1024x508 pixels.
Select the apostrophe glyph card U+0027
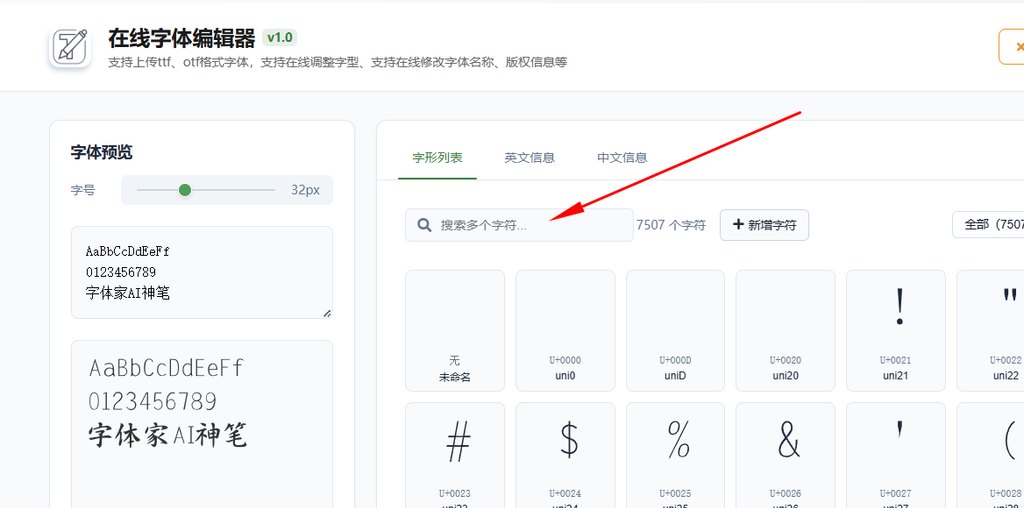pos(896,455)
